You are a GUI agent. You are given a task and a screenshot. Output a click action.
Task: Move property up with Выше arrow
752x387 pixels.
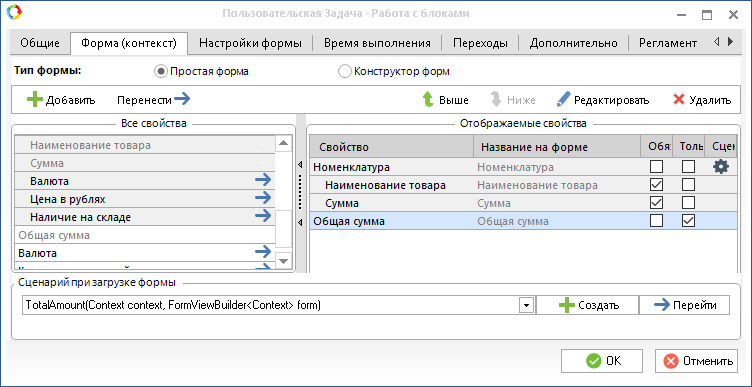click(428, 100)
